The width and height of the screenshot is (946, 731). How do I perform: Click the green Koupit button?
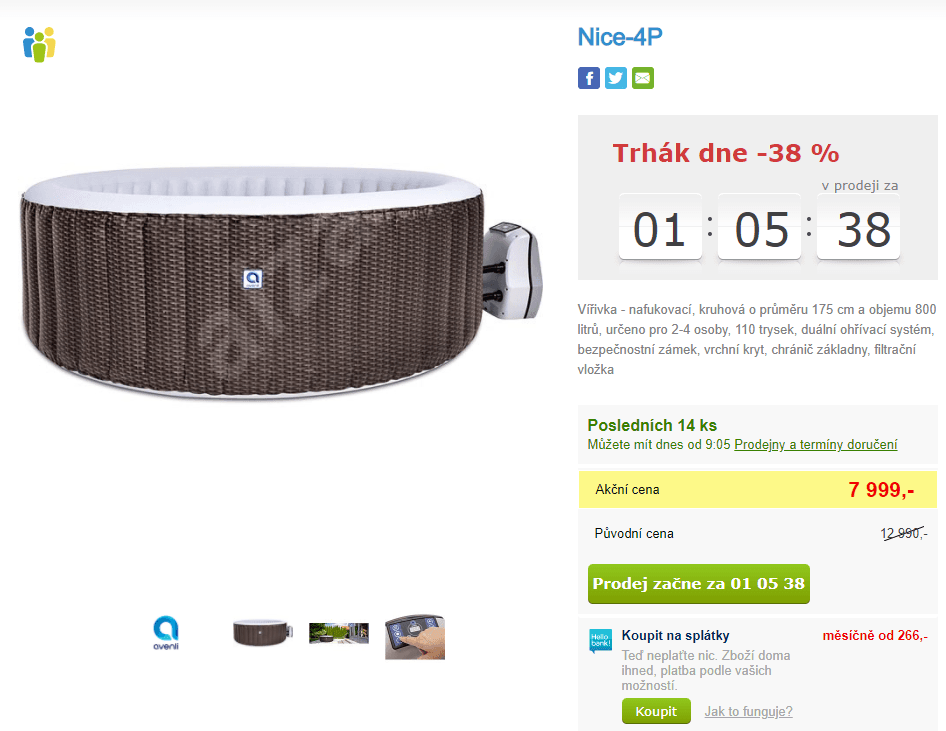(656, 711)
